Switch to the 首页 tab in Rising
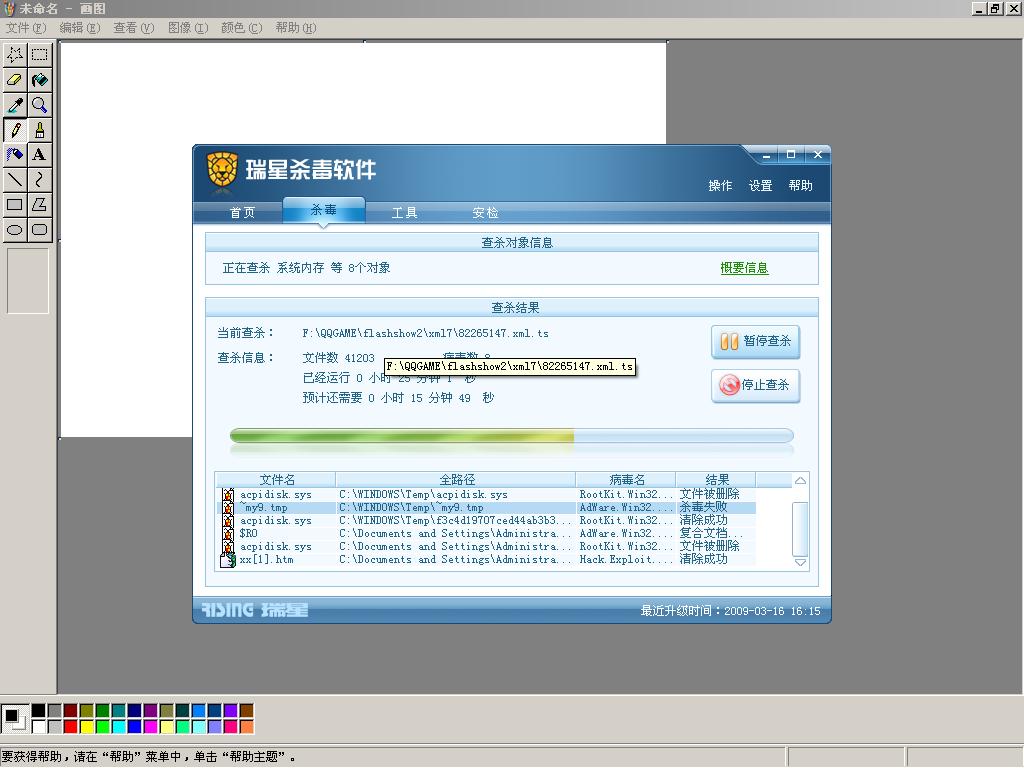Screen dimensions: 1024x768 pos(242,212)
